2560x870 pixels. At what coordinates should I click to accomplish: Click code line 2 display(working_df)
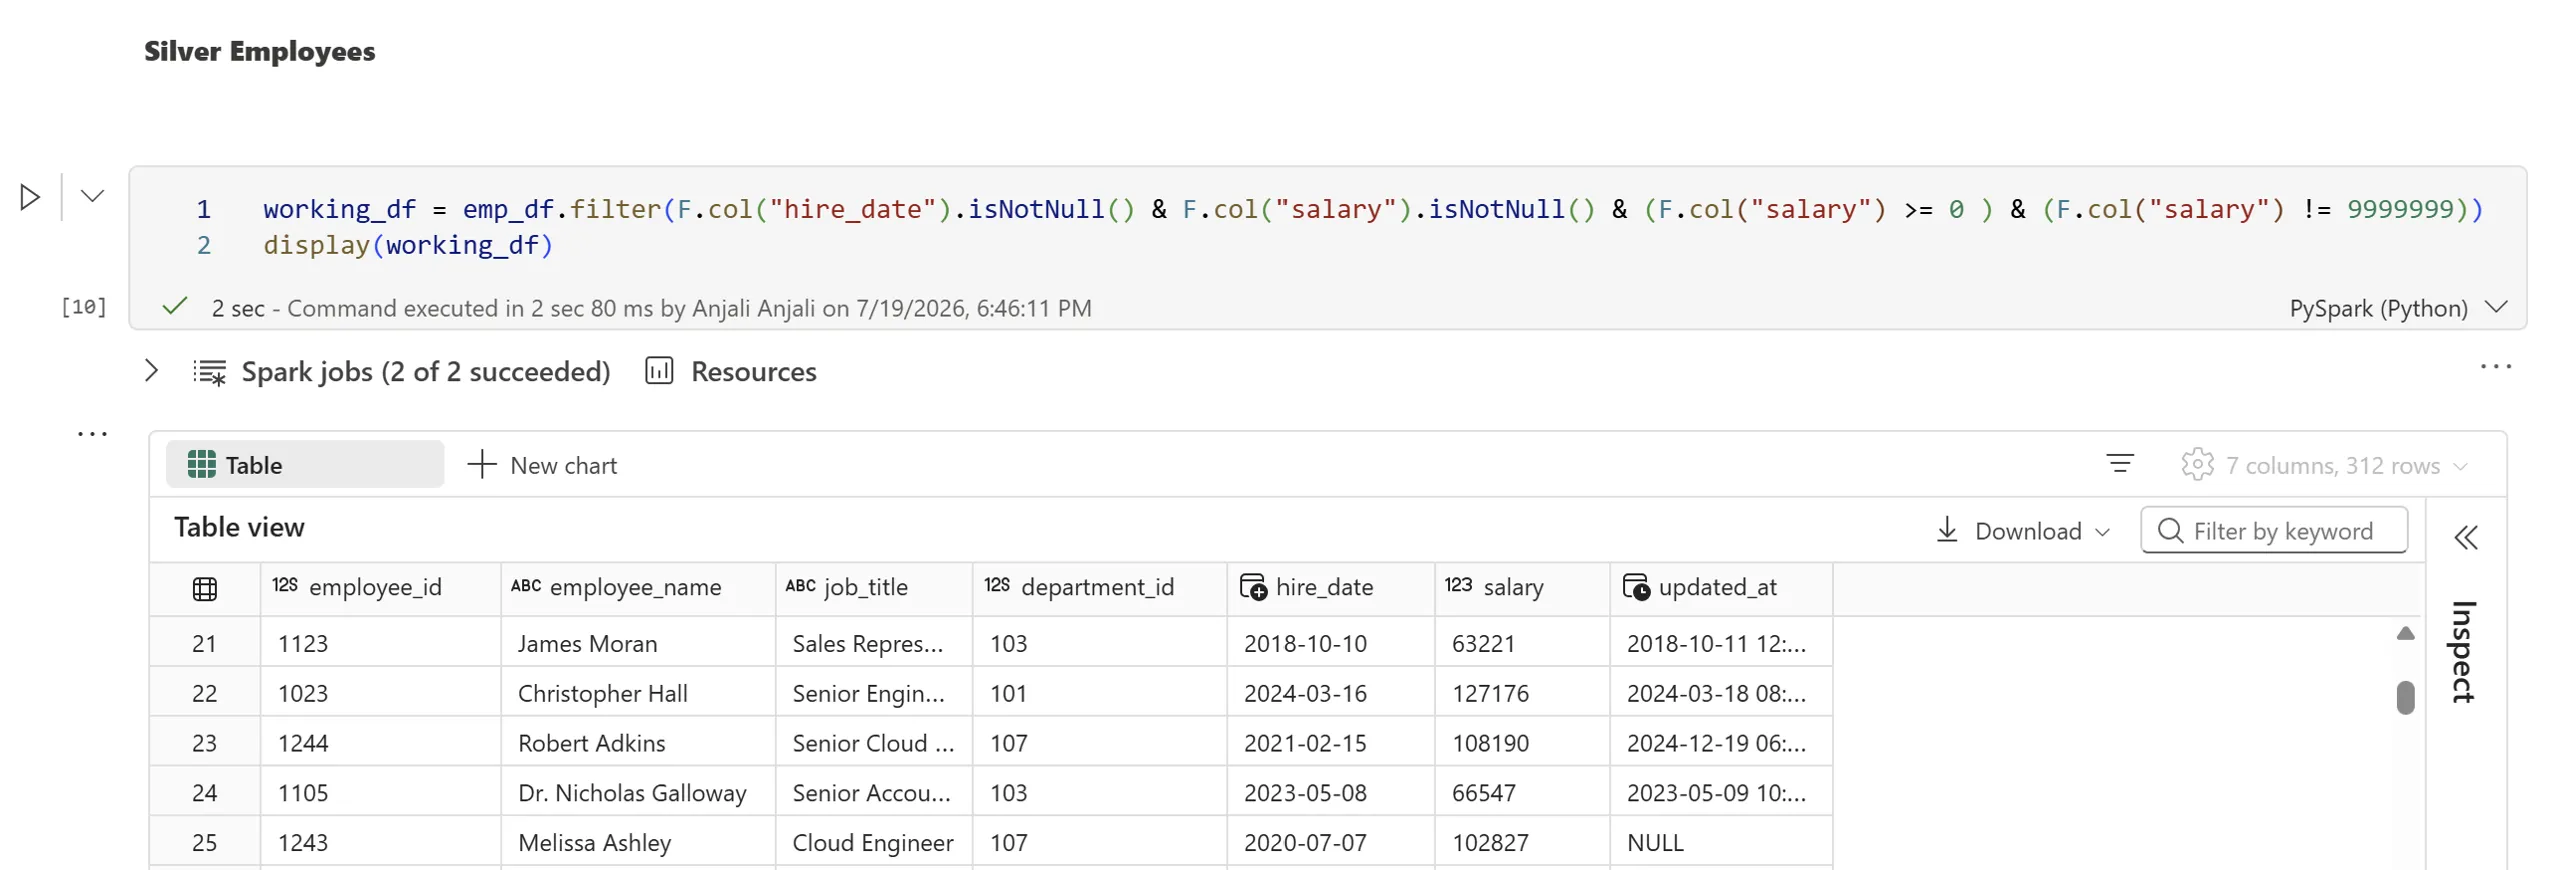tap(408, 245)
